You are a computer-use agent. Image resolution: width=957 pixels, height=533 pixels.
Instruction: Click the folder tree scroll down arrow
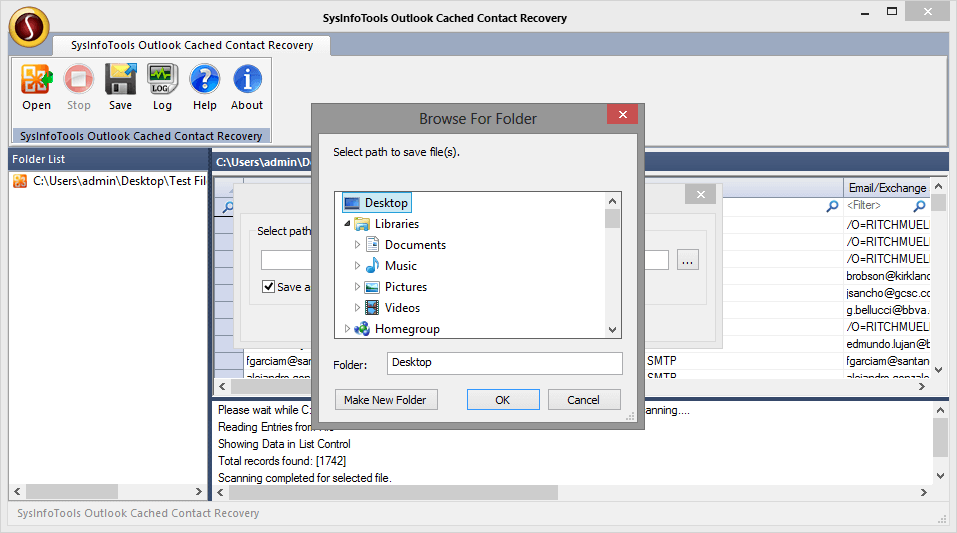(x=612, y=330)
